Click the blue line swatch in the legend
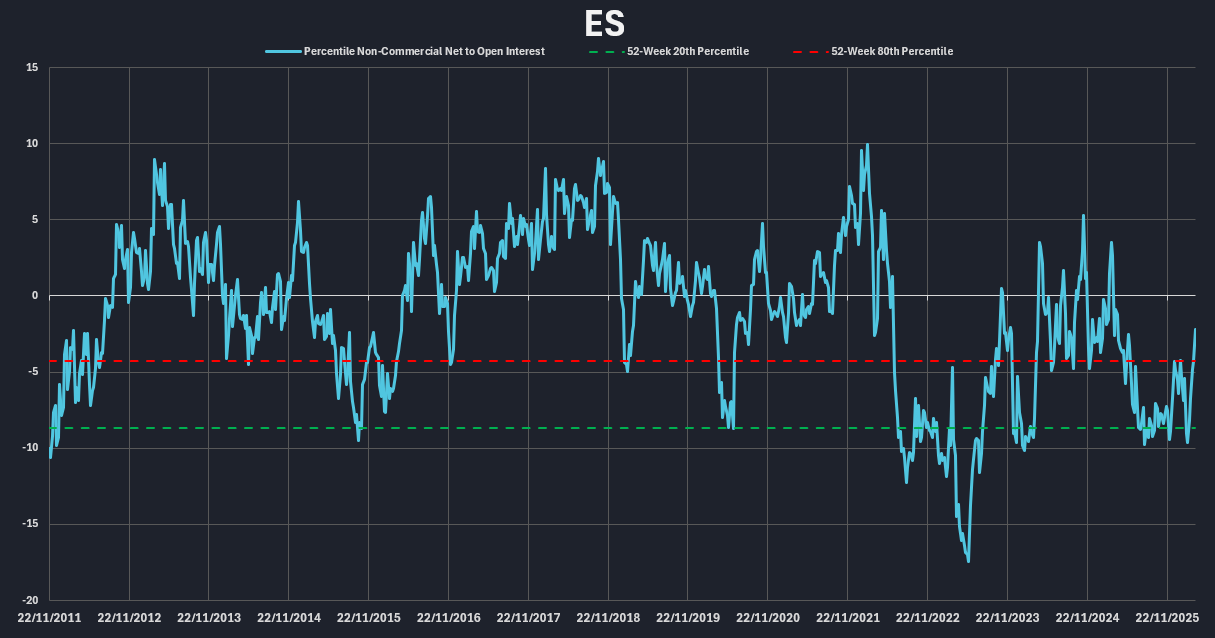 coord(282,51)
